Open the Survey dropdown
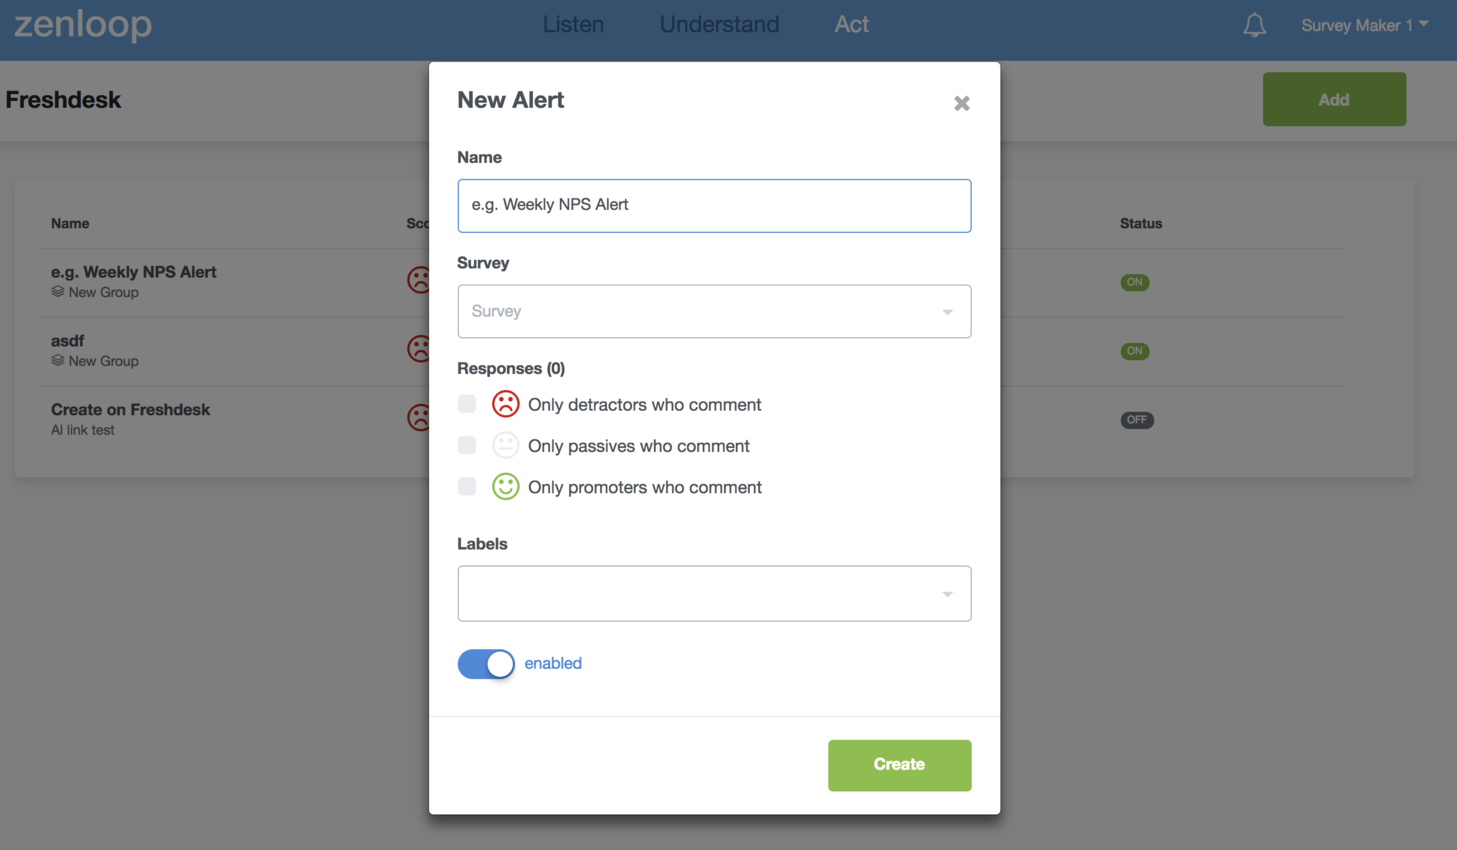Image resolution: width=1457 pixels, height=850 pixels. tap(714, 311)
